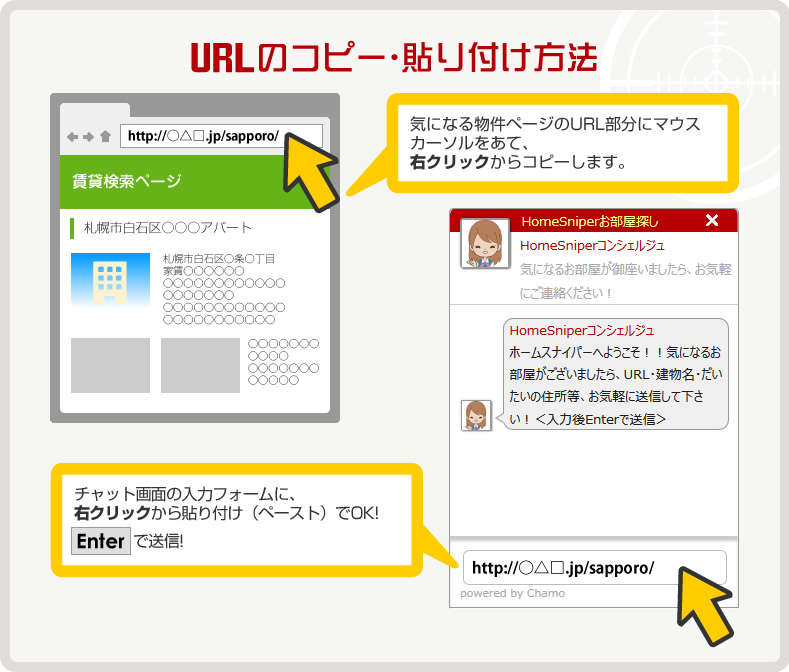Click the 札幌市白石区○○○アパート listing title
Viewport: 789px width, 672px height.
coord(168,228)
